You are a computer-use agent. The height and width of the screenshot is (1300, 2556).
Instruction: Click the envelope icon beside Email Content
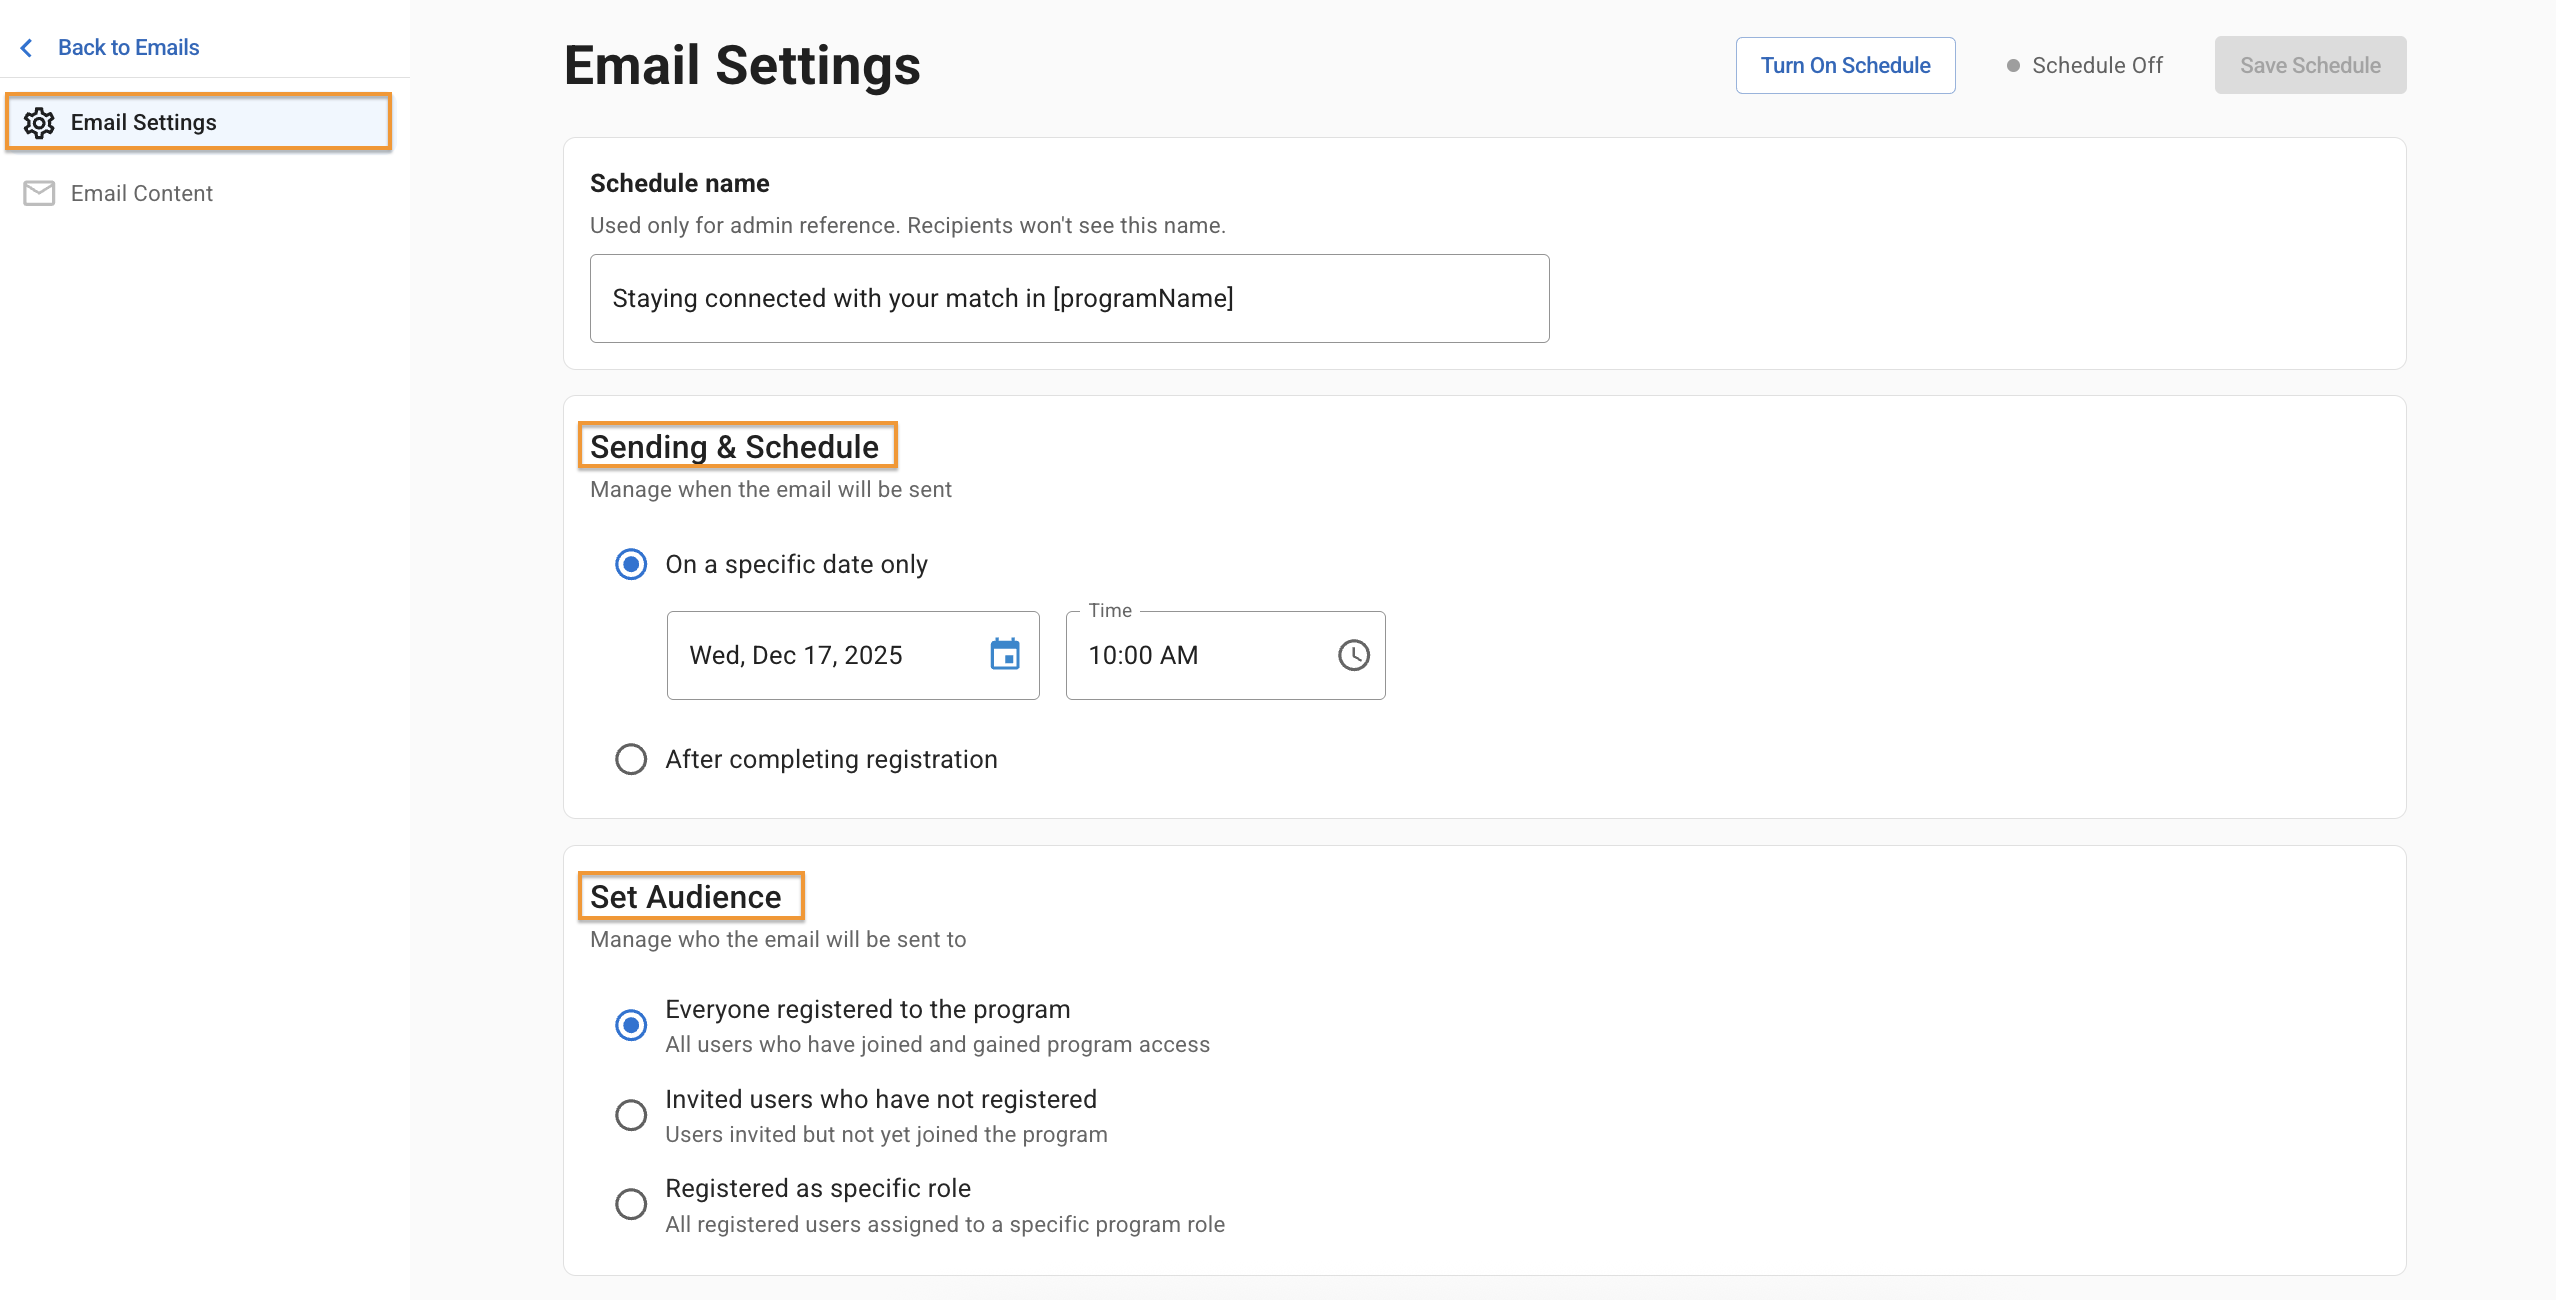tap(39, 193)
